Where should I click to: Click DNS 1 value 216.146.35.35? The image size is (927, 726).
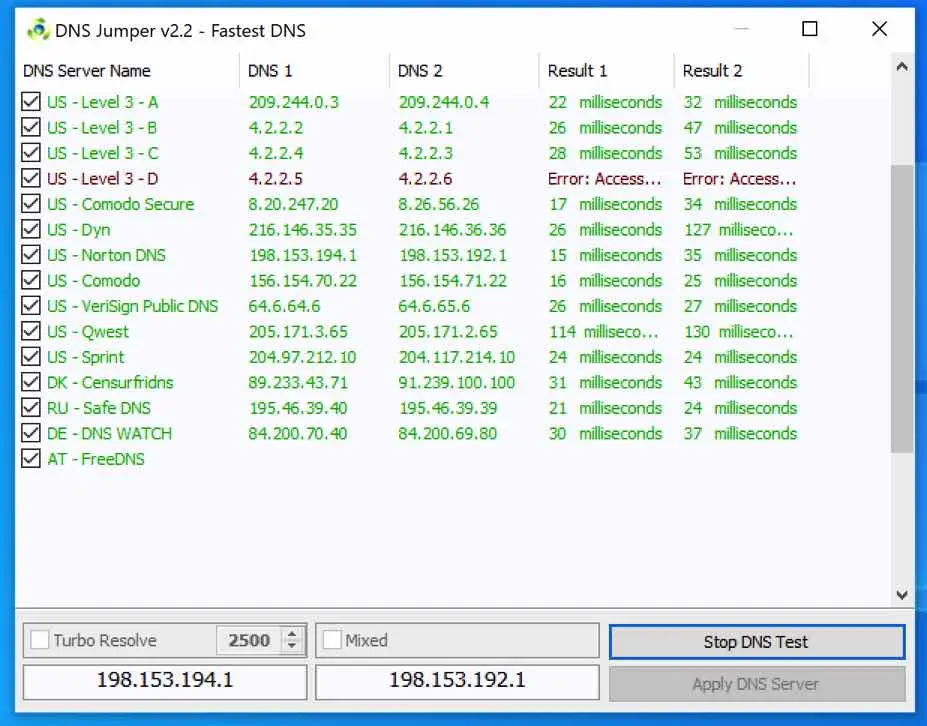point(303,229)
